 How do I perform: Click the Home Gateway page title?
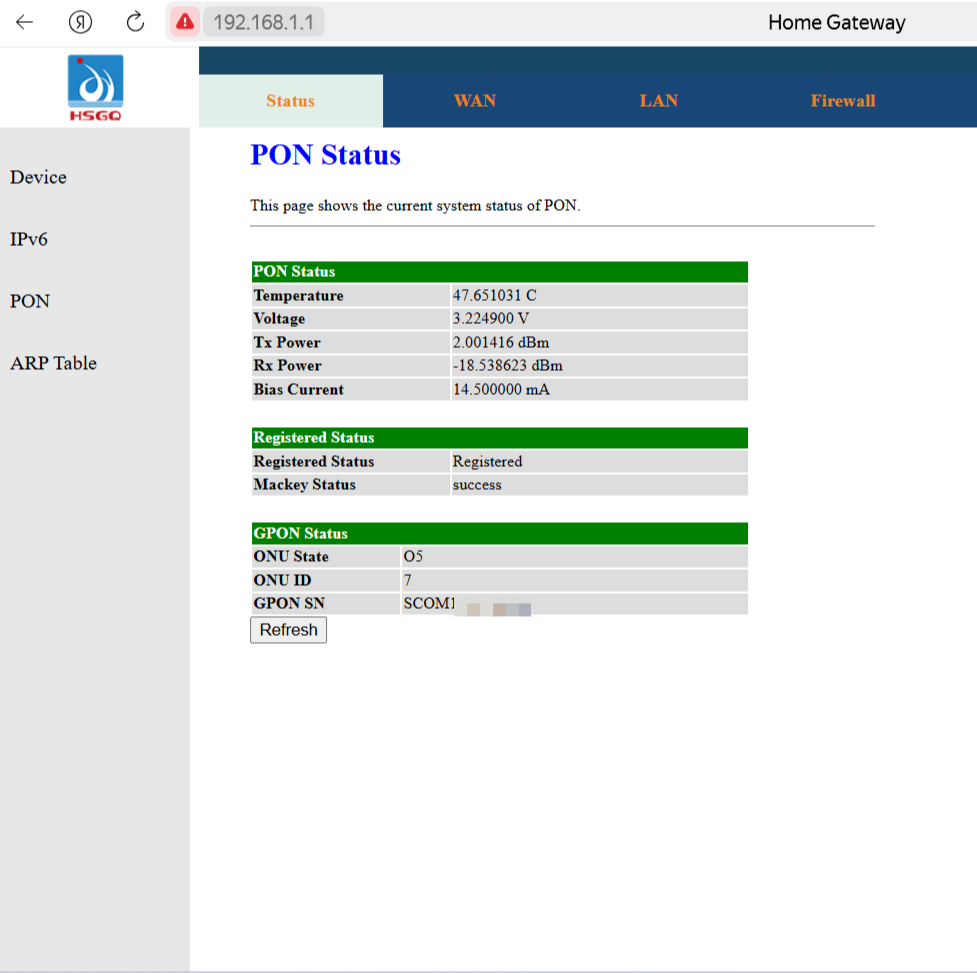click(x=836, y=22)
